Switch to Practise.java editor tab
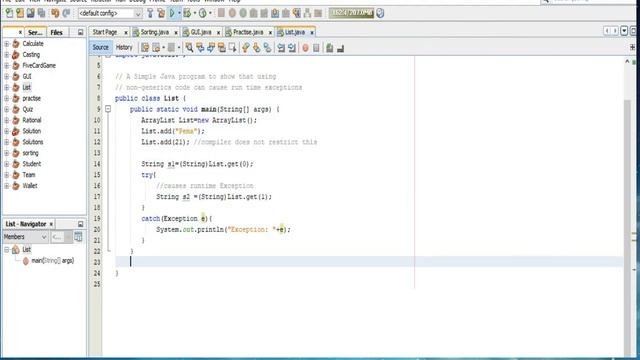640x360 pixels. coord(248,32)
